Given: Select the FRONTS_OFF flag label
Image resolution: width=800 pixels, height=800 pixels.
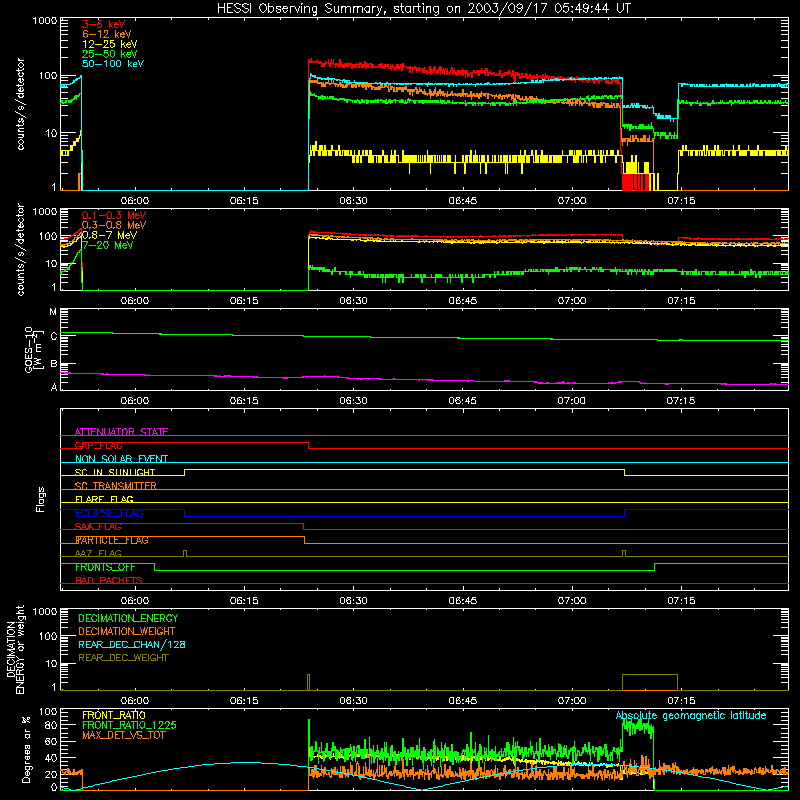Looking at the screenshot, I should click(x=105, y=567).
